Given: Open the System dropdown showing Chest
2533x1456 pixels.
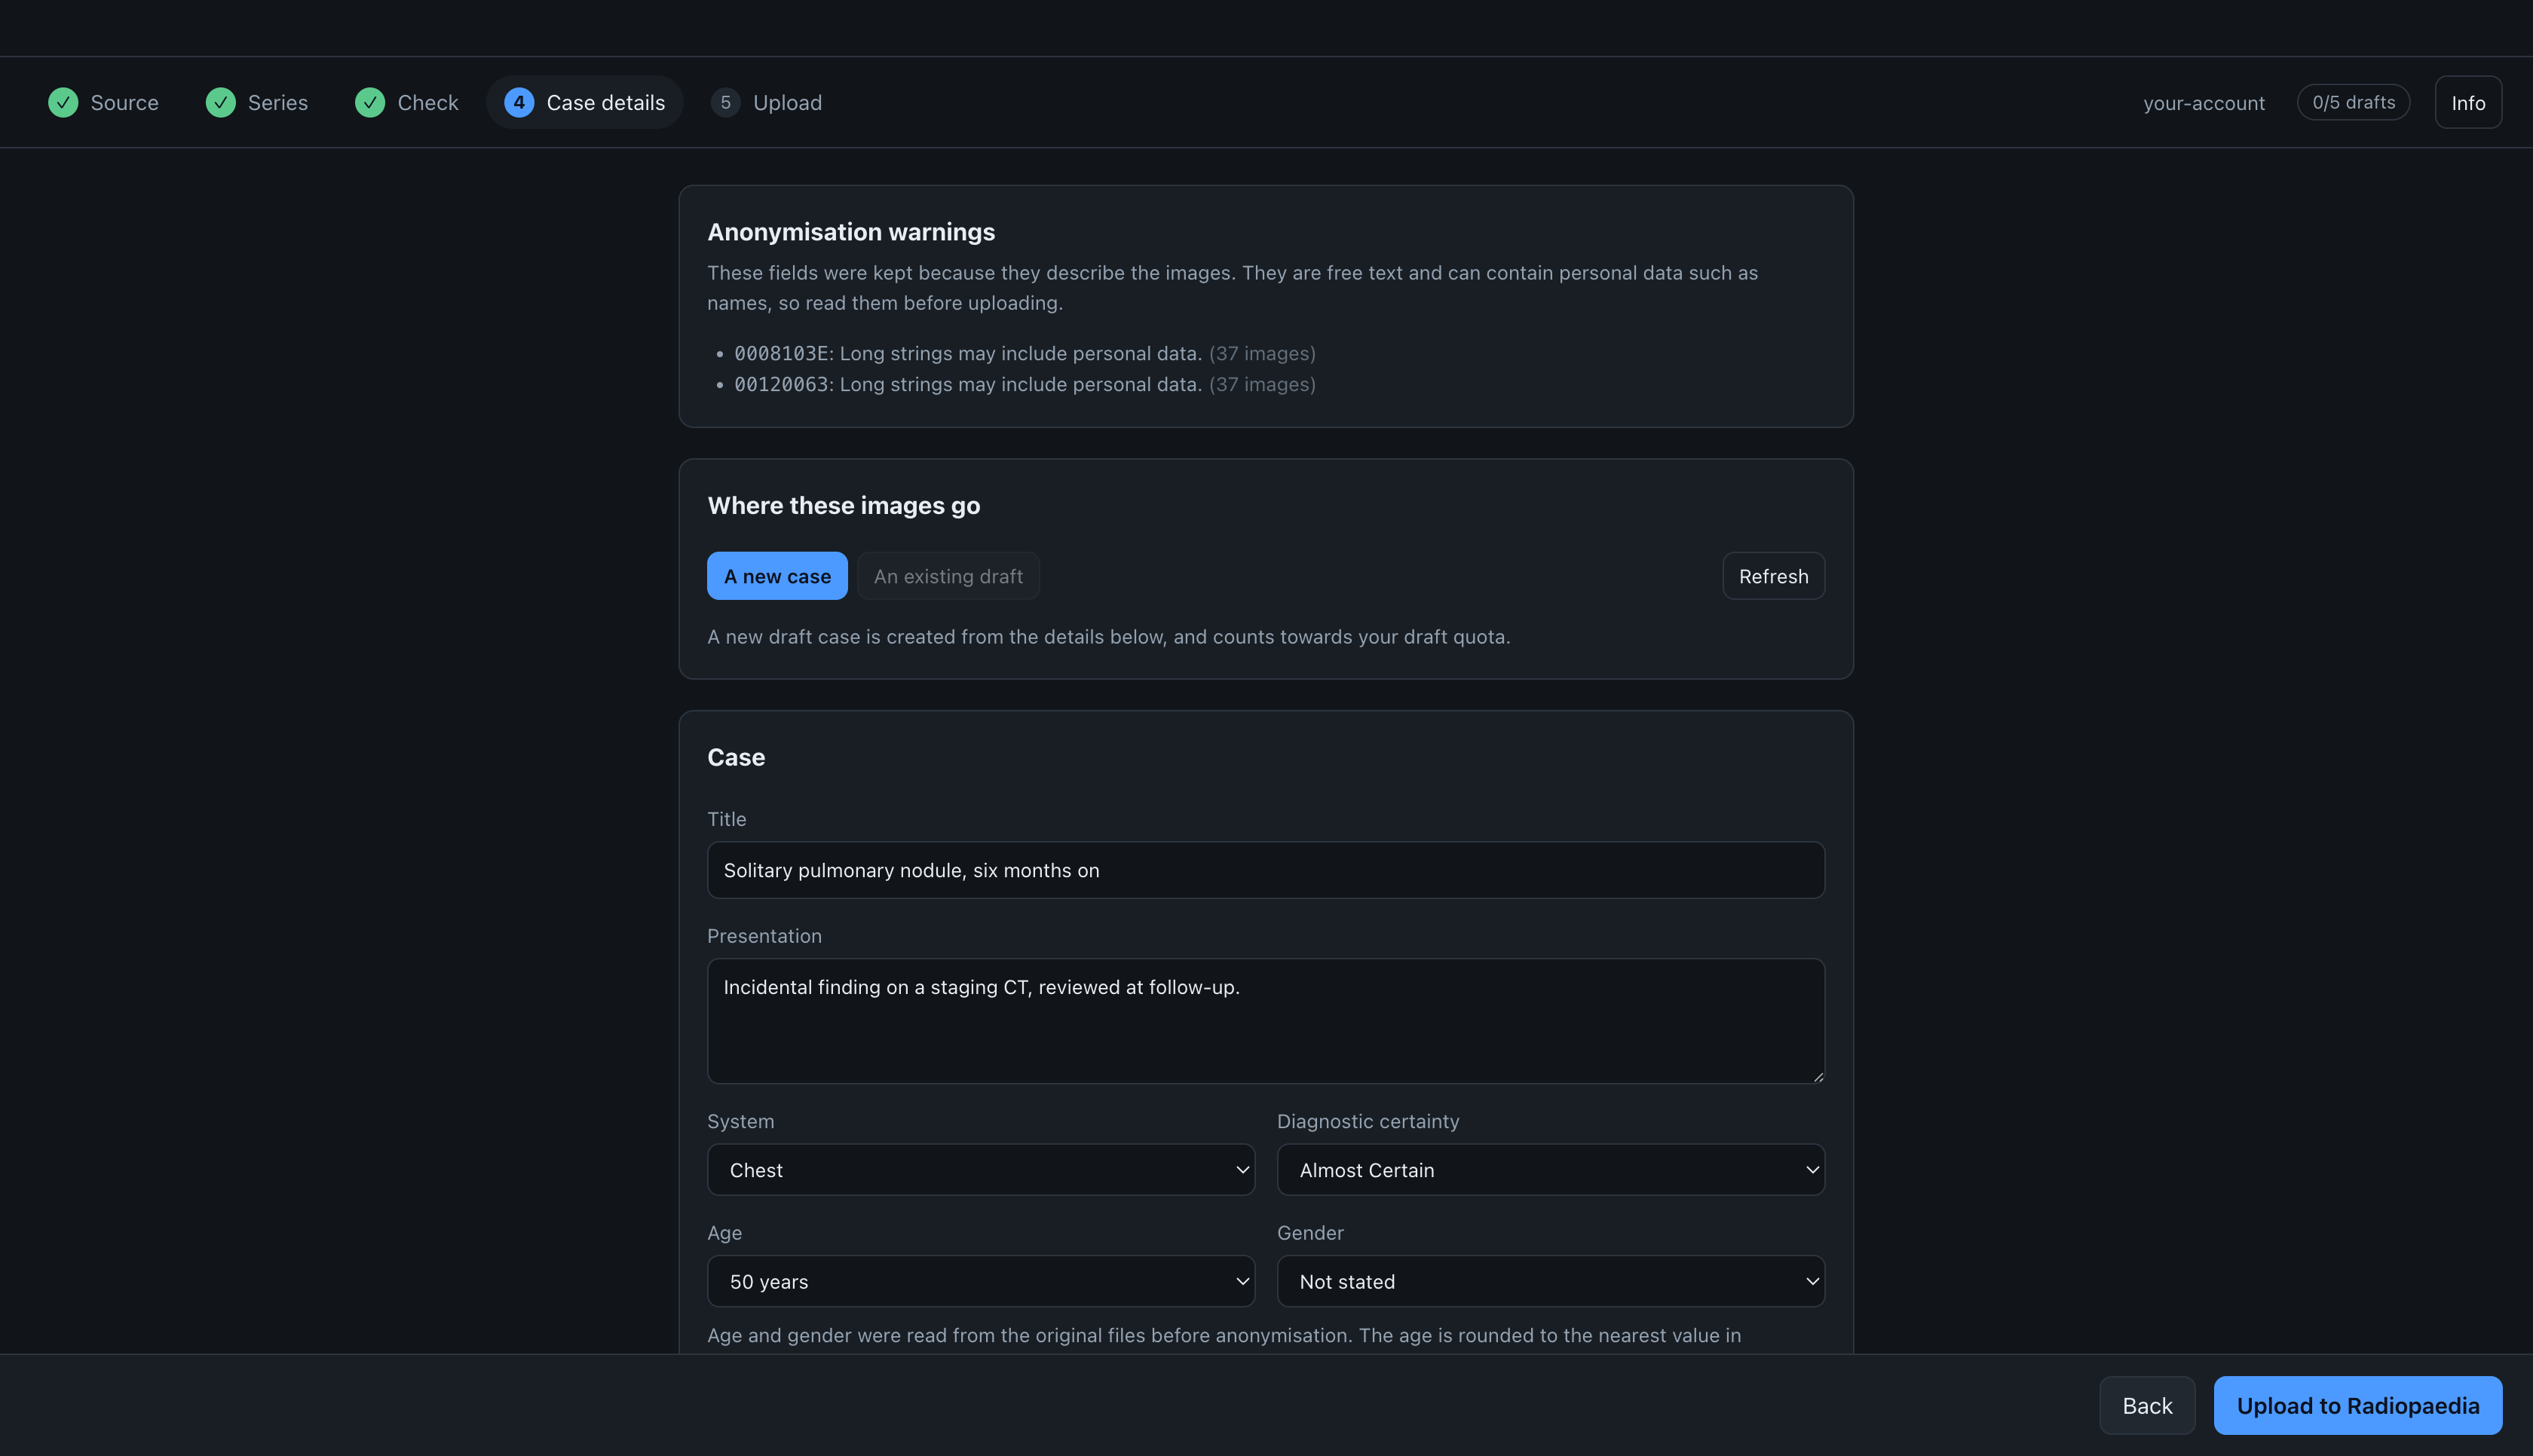Looking at the screenshot, I should pos(981,1170).
